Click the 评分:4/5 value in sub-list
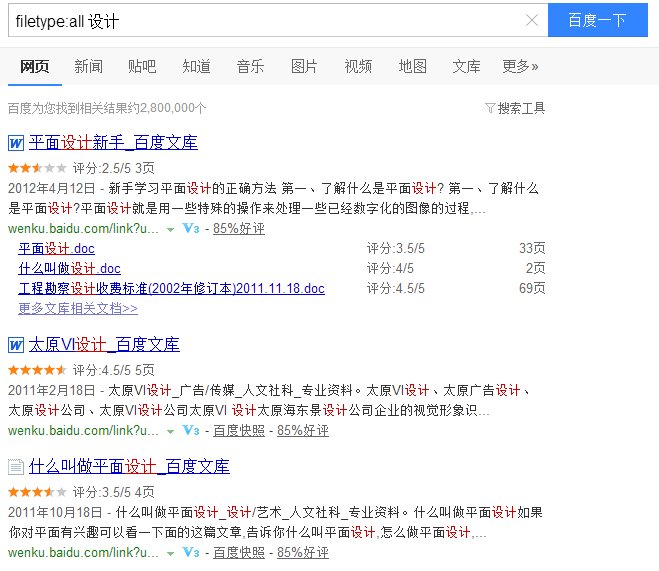Viewport: 659px width, 571px height. pos(390,268)
